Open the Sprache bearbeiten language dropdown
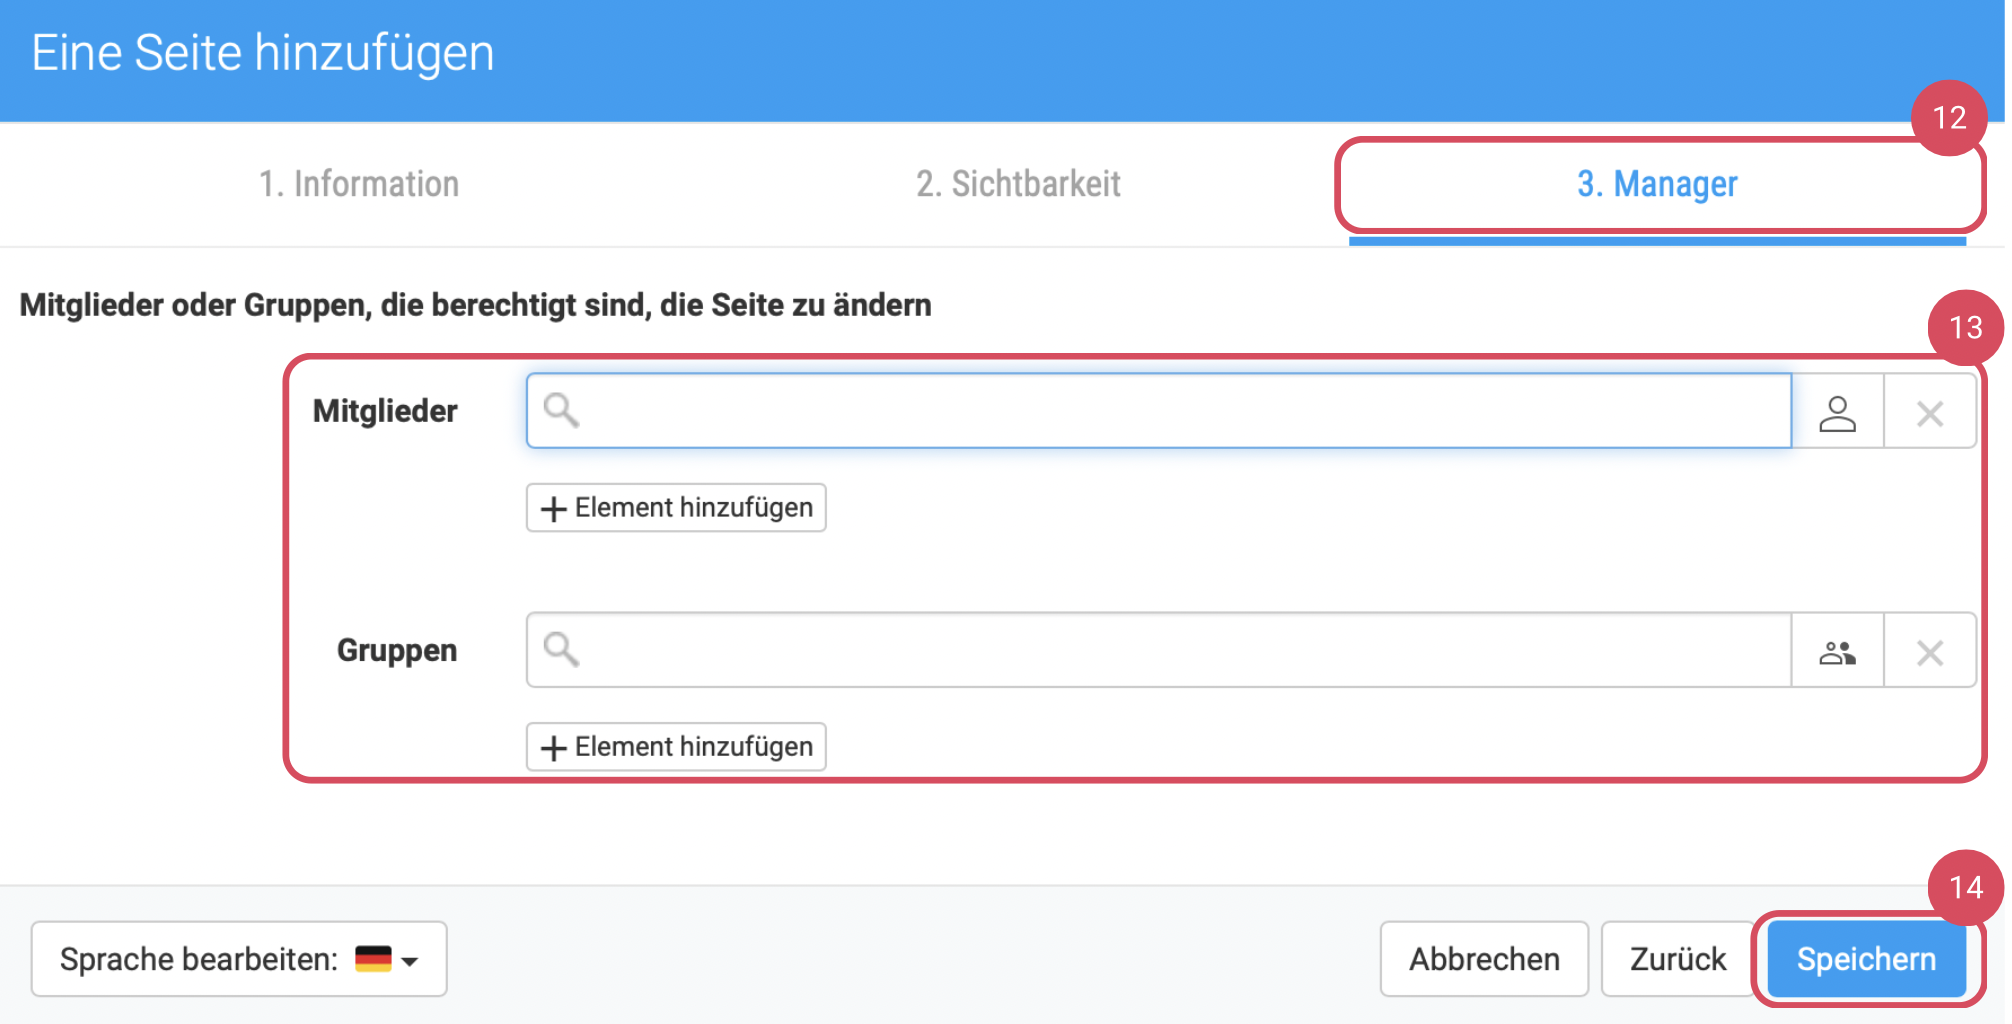Screen dimensions: 2012x1024 pyautogui.click(x=238, y=959)
